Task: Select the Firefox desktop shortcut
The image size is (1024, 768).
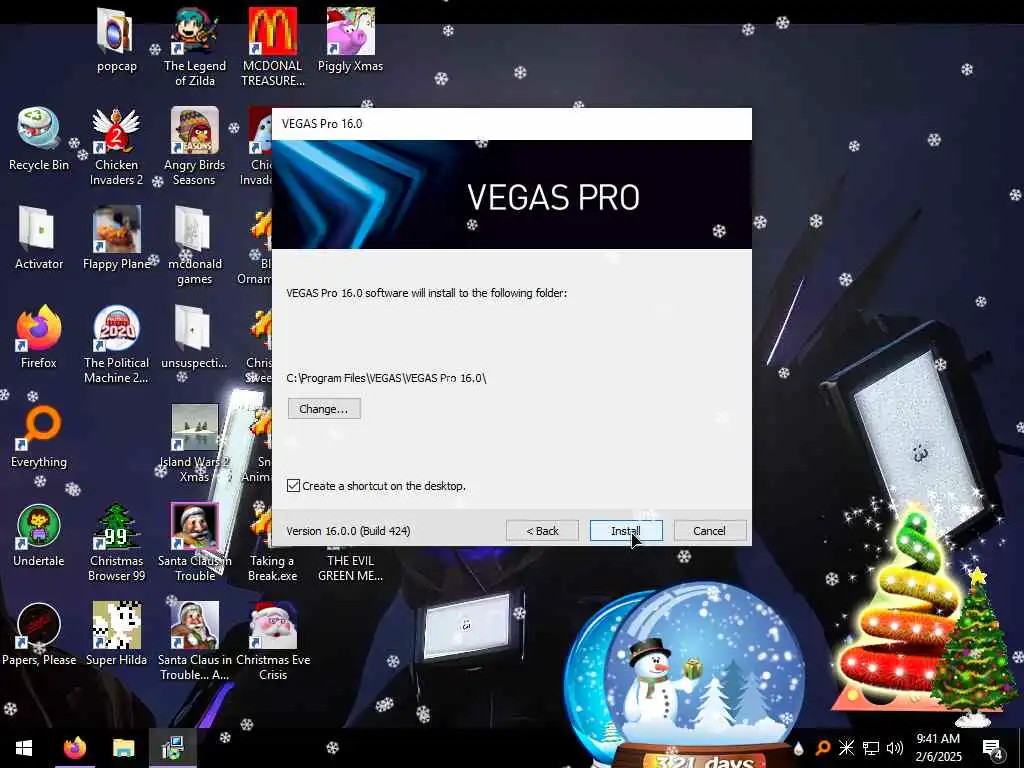Action: 39,337
